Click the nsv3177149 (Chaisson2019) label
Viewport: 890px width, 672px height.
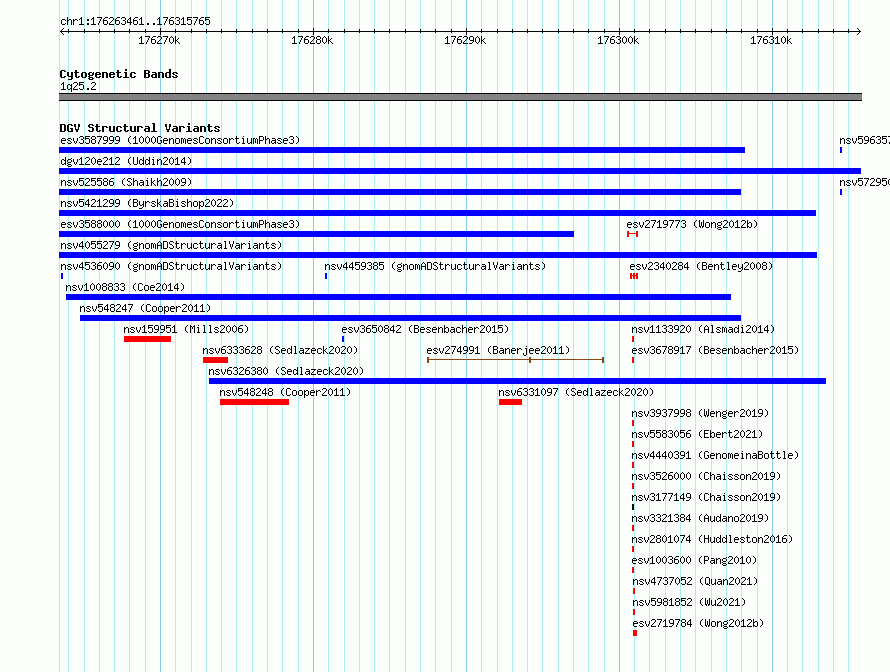[x=706, y=497]
